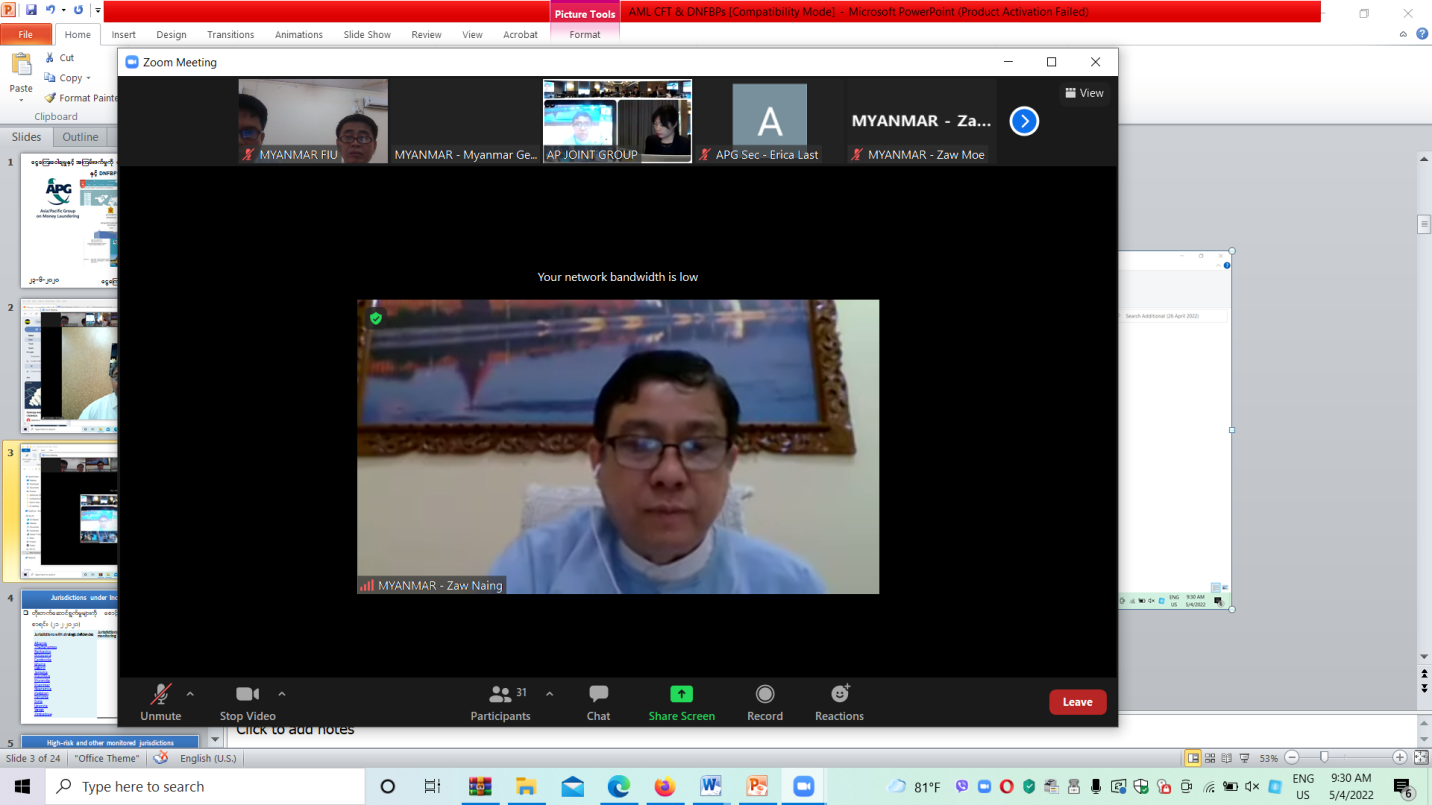The width and height of the screenshot is (1432, 805).
Task: Click the green encryption shield icon
Action: click(x=376, y=319)
